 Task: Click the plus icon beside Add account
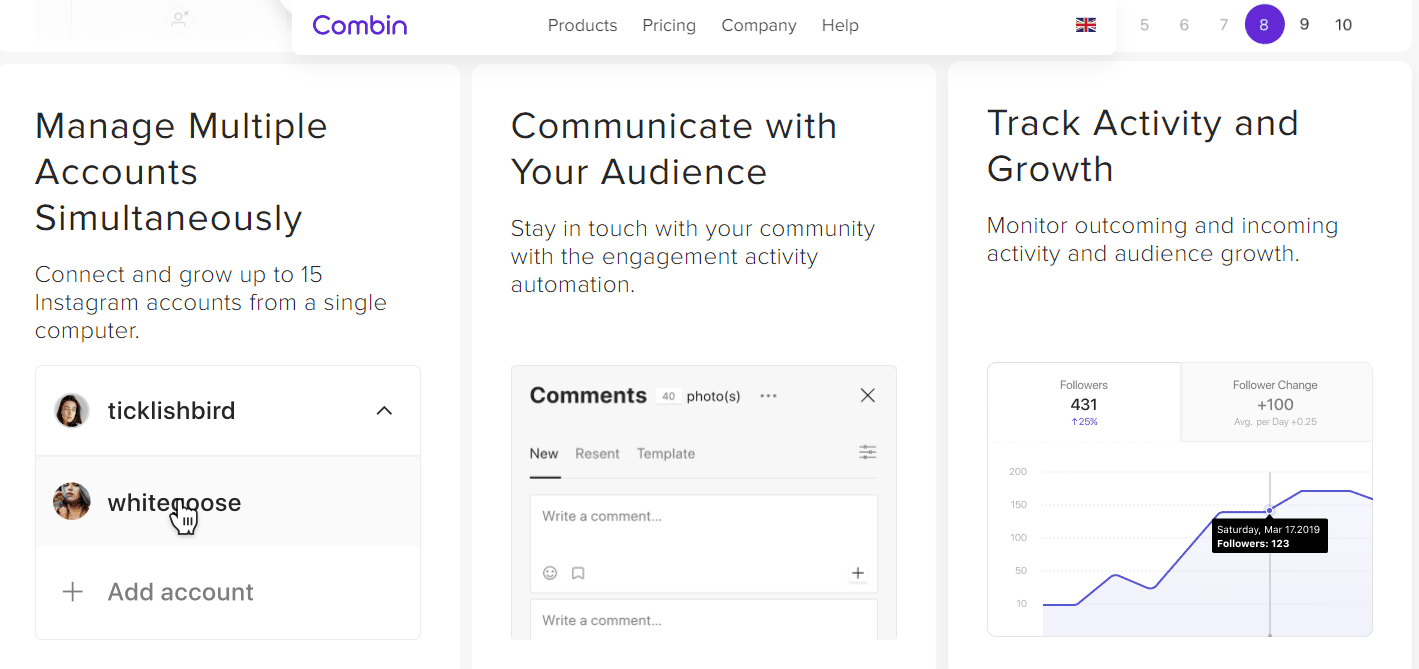pyautogui.click(x=72, y=592)
